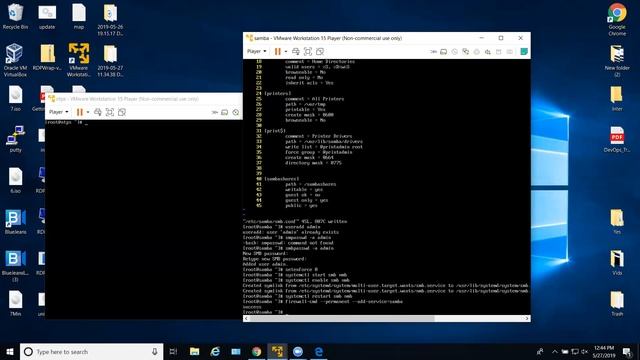The height and width of the screenshot is (360, 640).
Task: Click the horizontal scrollbar thumb in samba window
Action: (342, 318)
